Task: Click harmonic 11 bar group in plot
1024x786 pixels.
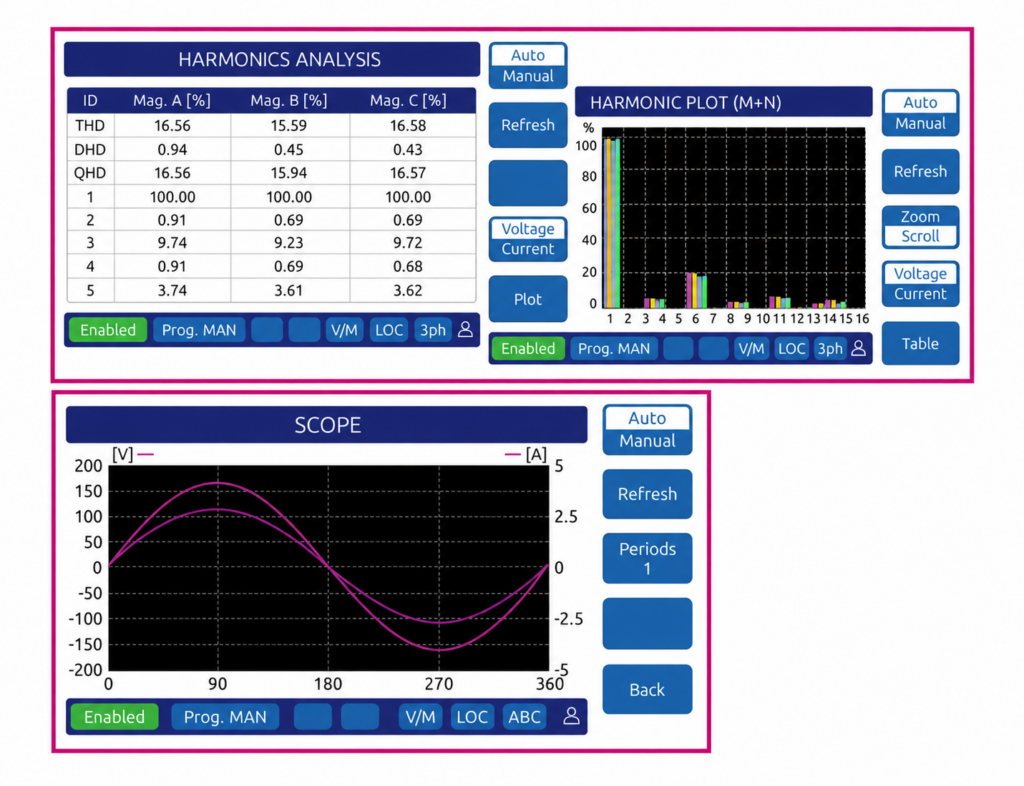Action: [780, 302]
